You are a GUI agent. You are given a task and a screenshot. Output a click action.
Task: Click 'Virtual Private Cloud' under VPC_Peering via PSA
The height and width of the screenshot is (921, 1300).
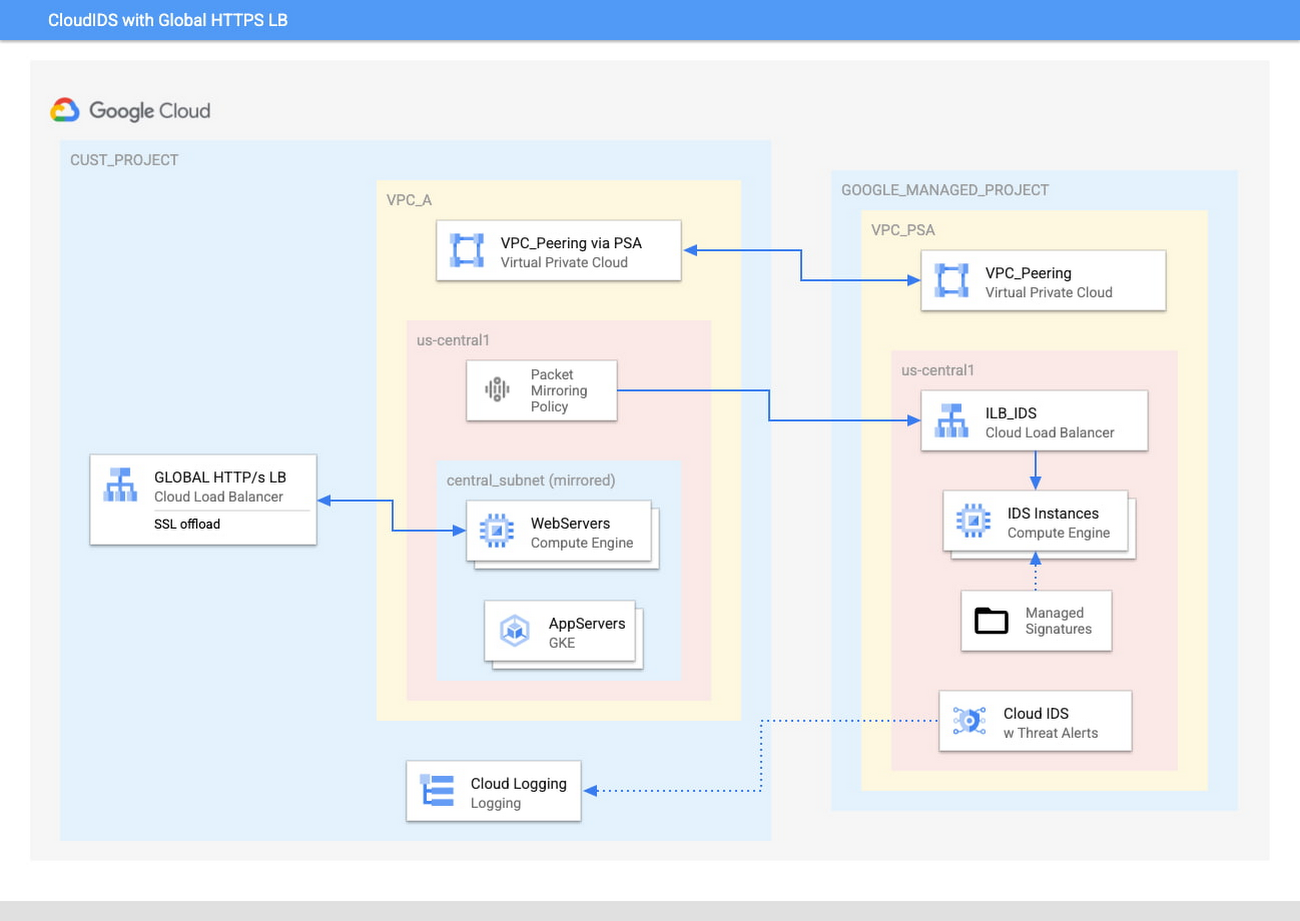pos(564,262)
